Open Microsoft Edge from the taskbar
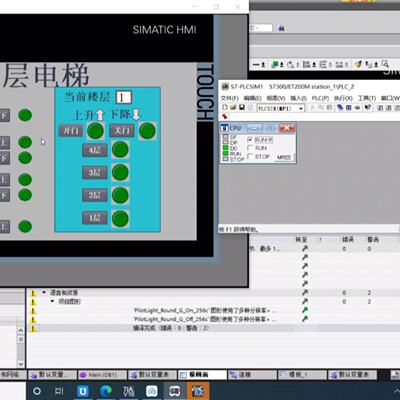Screen dimensions: 400x400 [x=106, y=391]
